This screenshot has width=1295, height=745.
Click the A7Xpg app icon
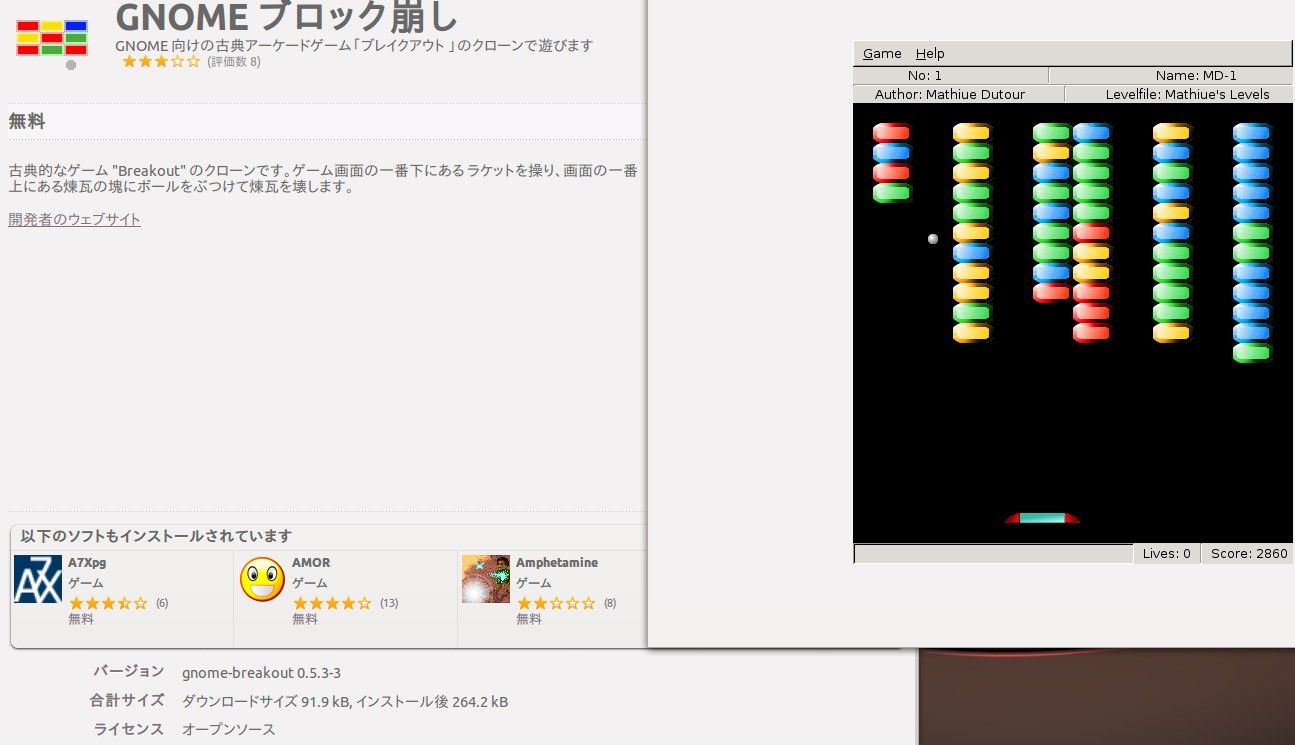38,579
